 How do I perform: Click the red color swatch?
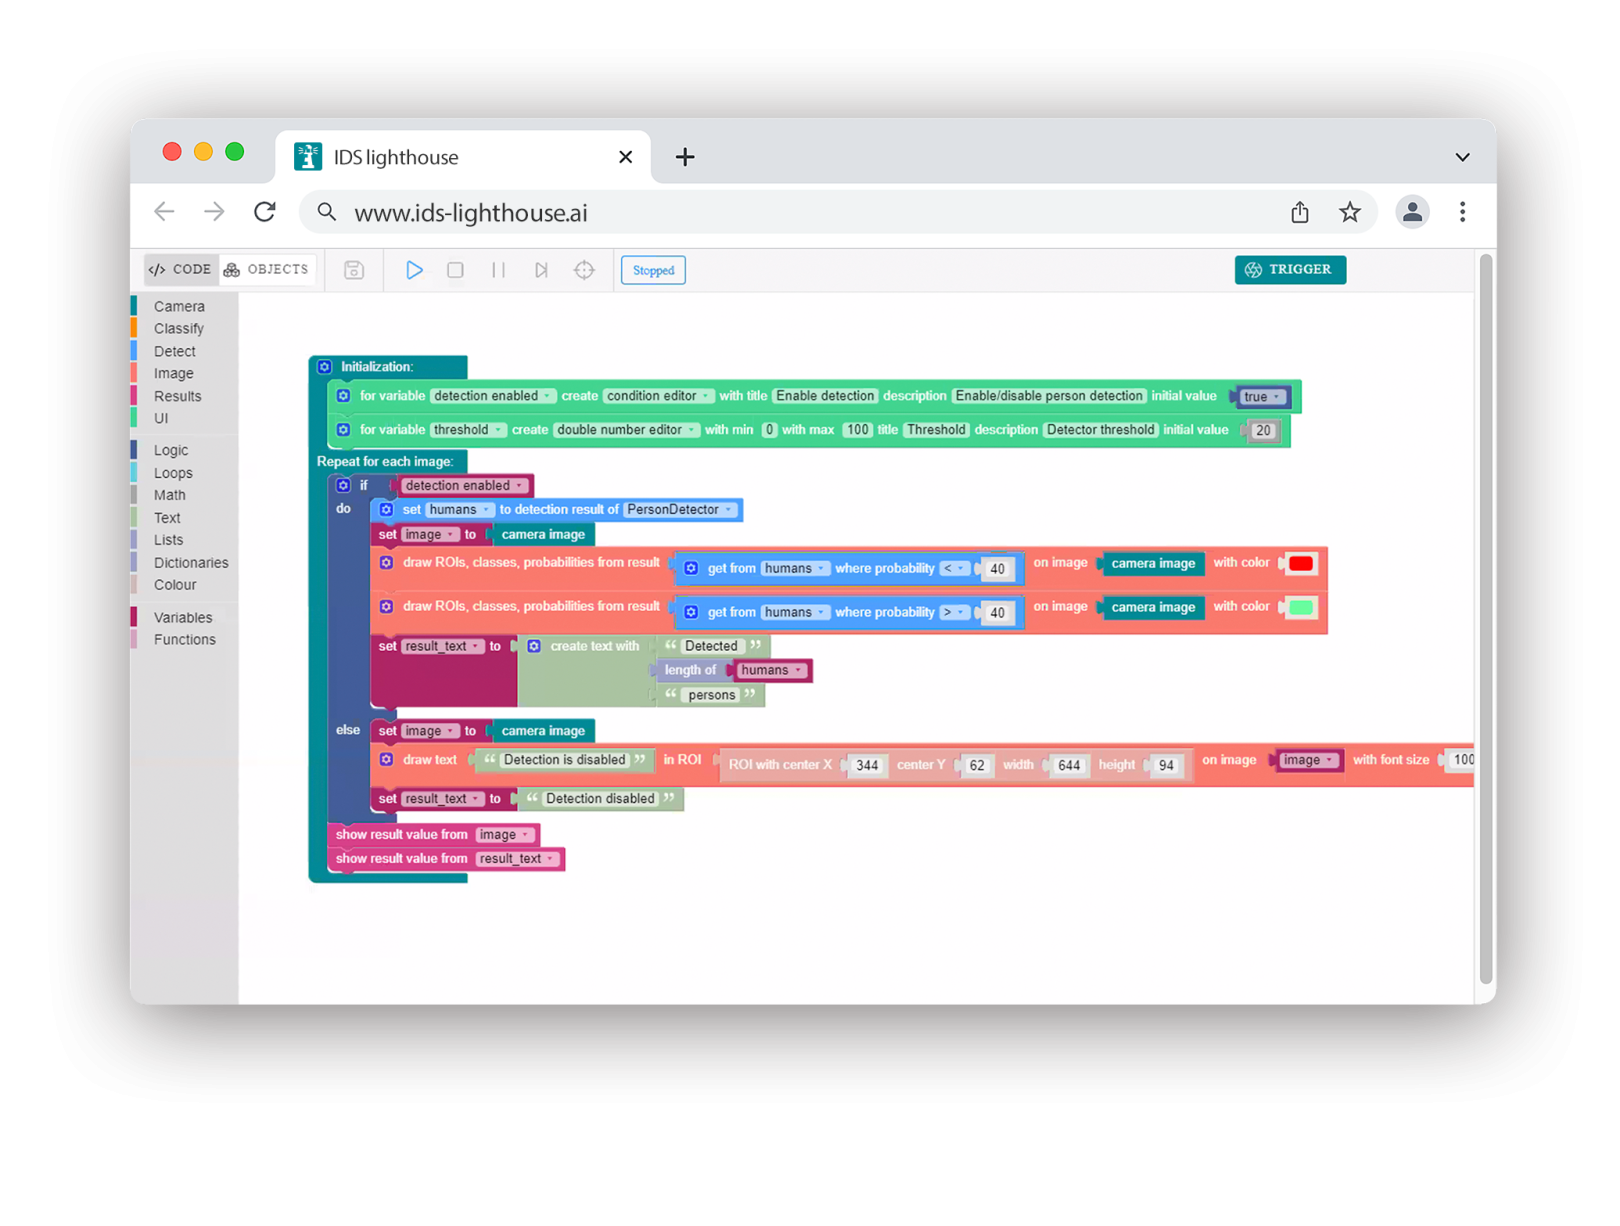coord(1300,564)
